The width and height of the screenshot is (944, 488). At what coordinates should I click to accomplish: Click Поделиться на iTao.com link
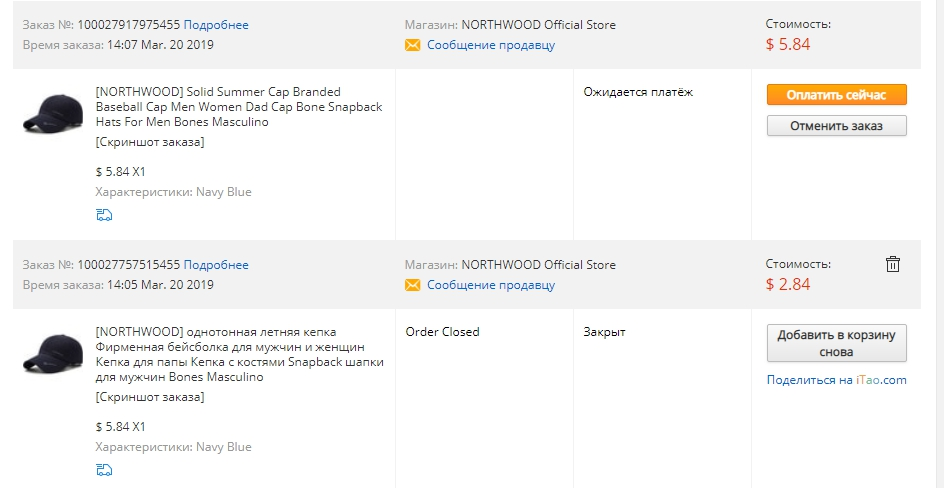pos(836,380)
